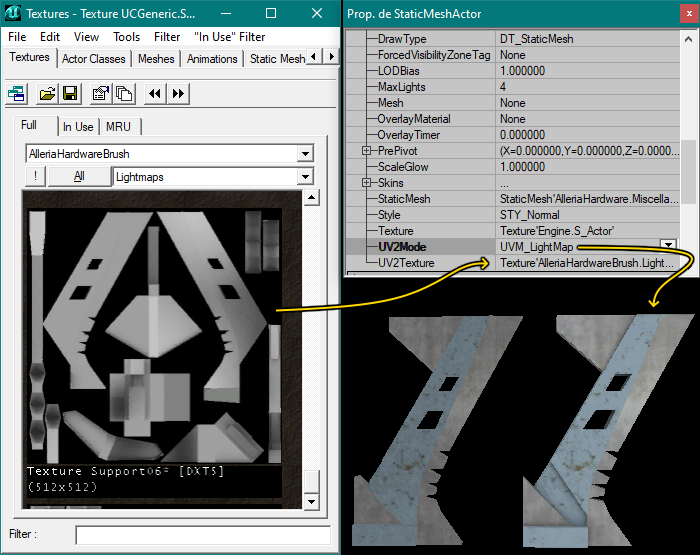This screenshot has width=700, height=555.
Task: Expand the Skins property node
Action: 367,183
